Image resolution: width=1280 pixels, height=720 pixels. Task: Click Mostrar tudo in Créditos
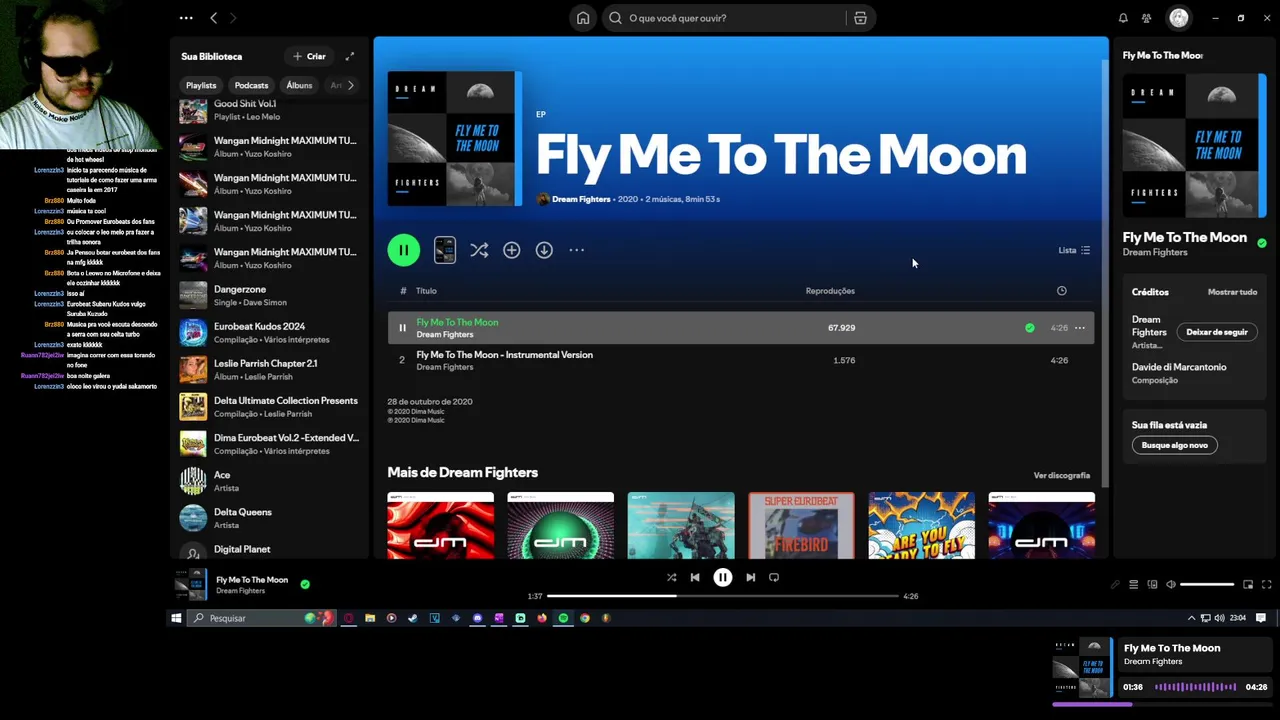click(x=1232, y=292)
